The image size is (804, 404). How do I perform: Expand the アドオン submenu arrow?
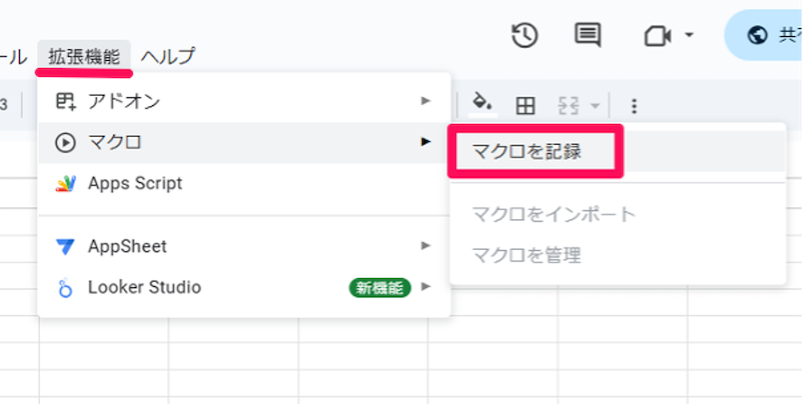pos(426,101)
